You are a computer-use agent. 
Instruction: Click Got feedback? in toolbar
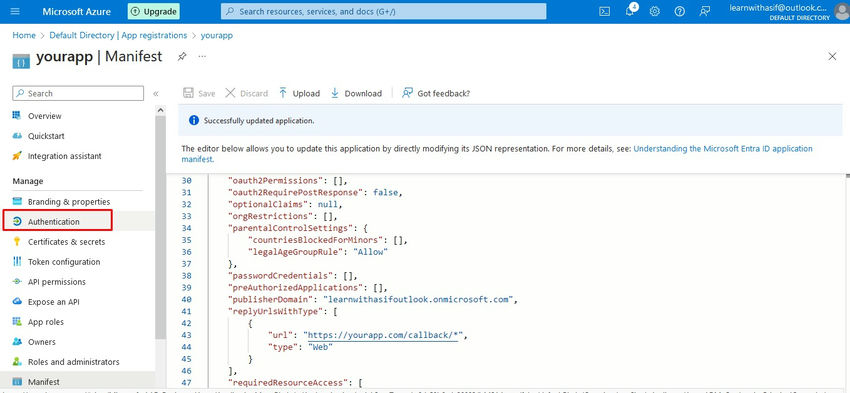(436, 93)
